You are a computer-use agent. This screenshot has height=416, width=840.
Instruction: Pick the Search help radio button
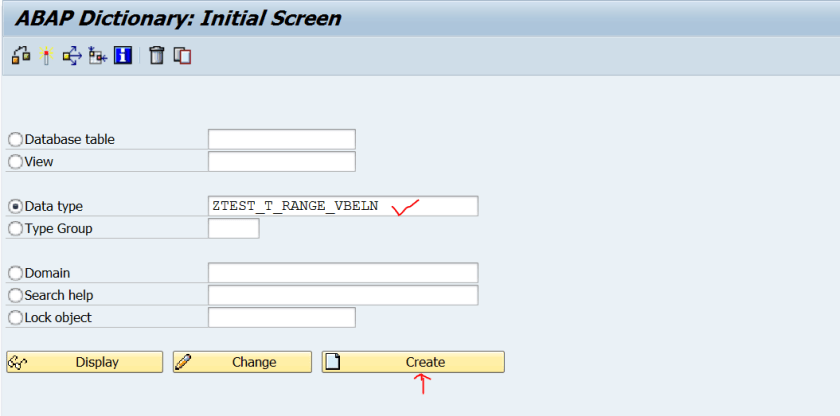coord(15,295)
